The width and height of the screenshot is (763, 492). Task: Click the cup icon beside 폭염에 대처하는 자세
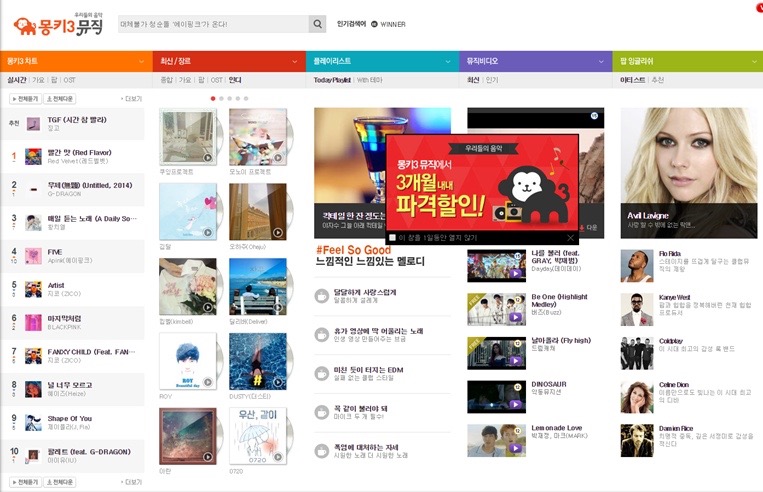[x=322, y=451]
